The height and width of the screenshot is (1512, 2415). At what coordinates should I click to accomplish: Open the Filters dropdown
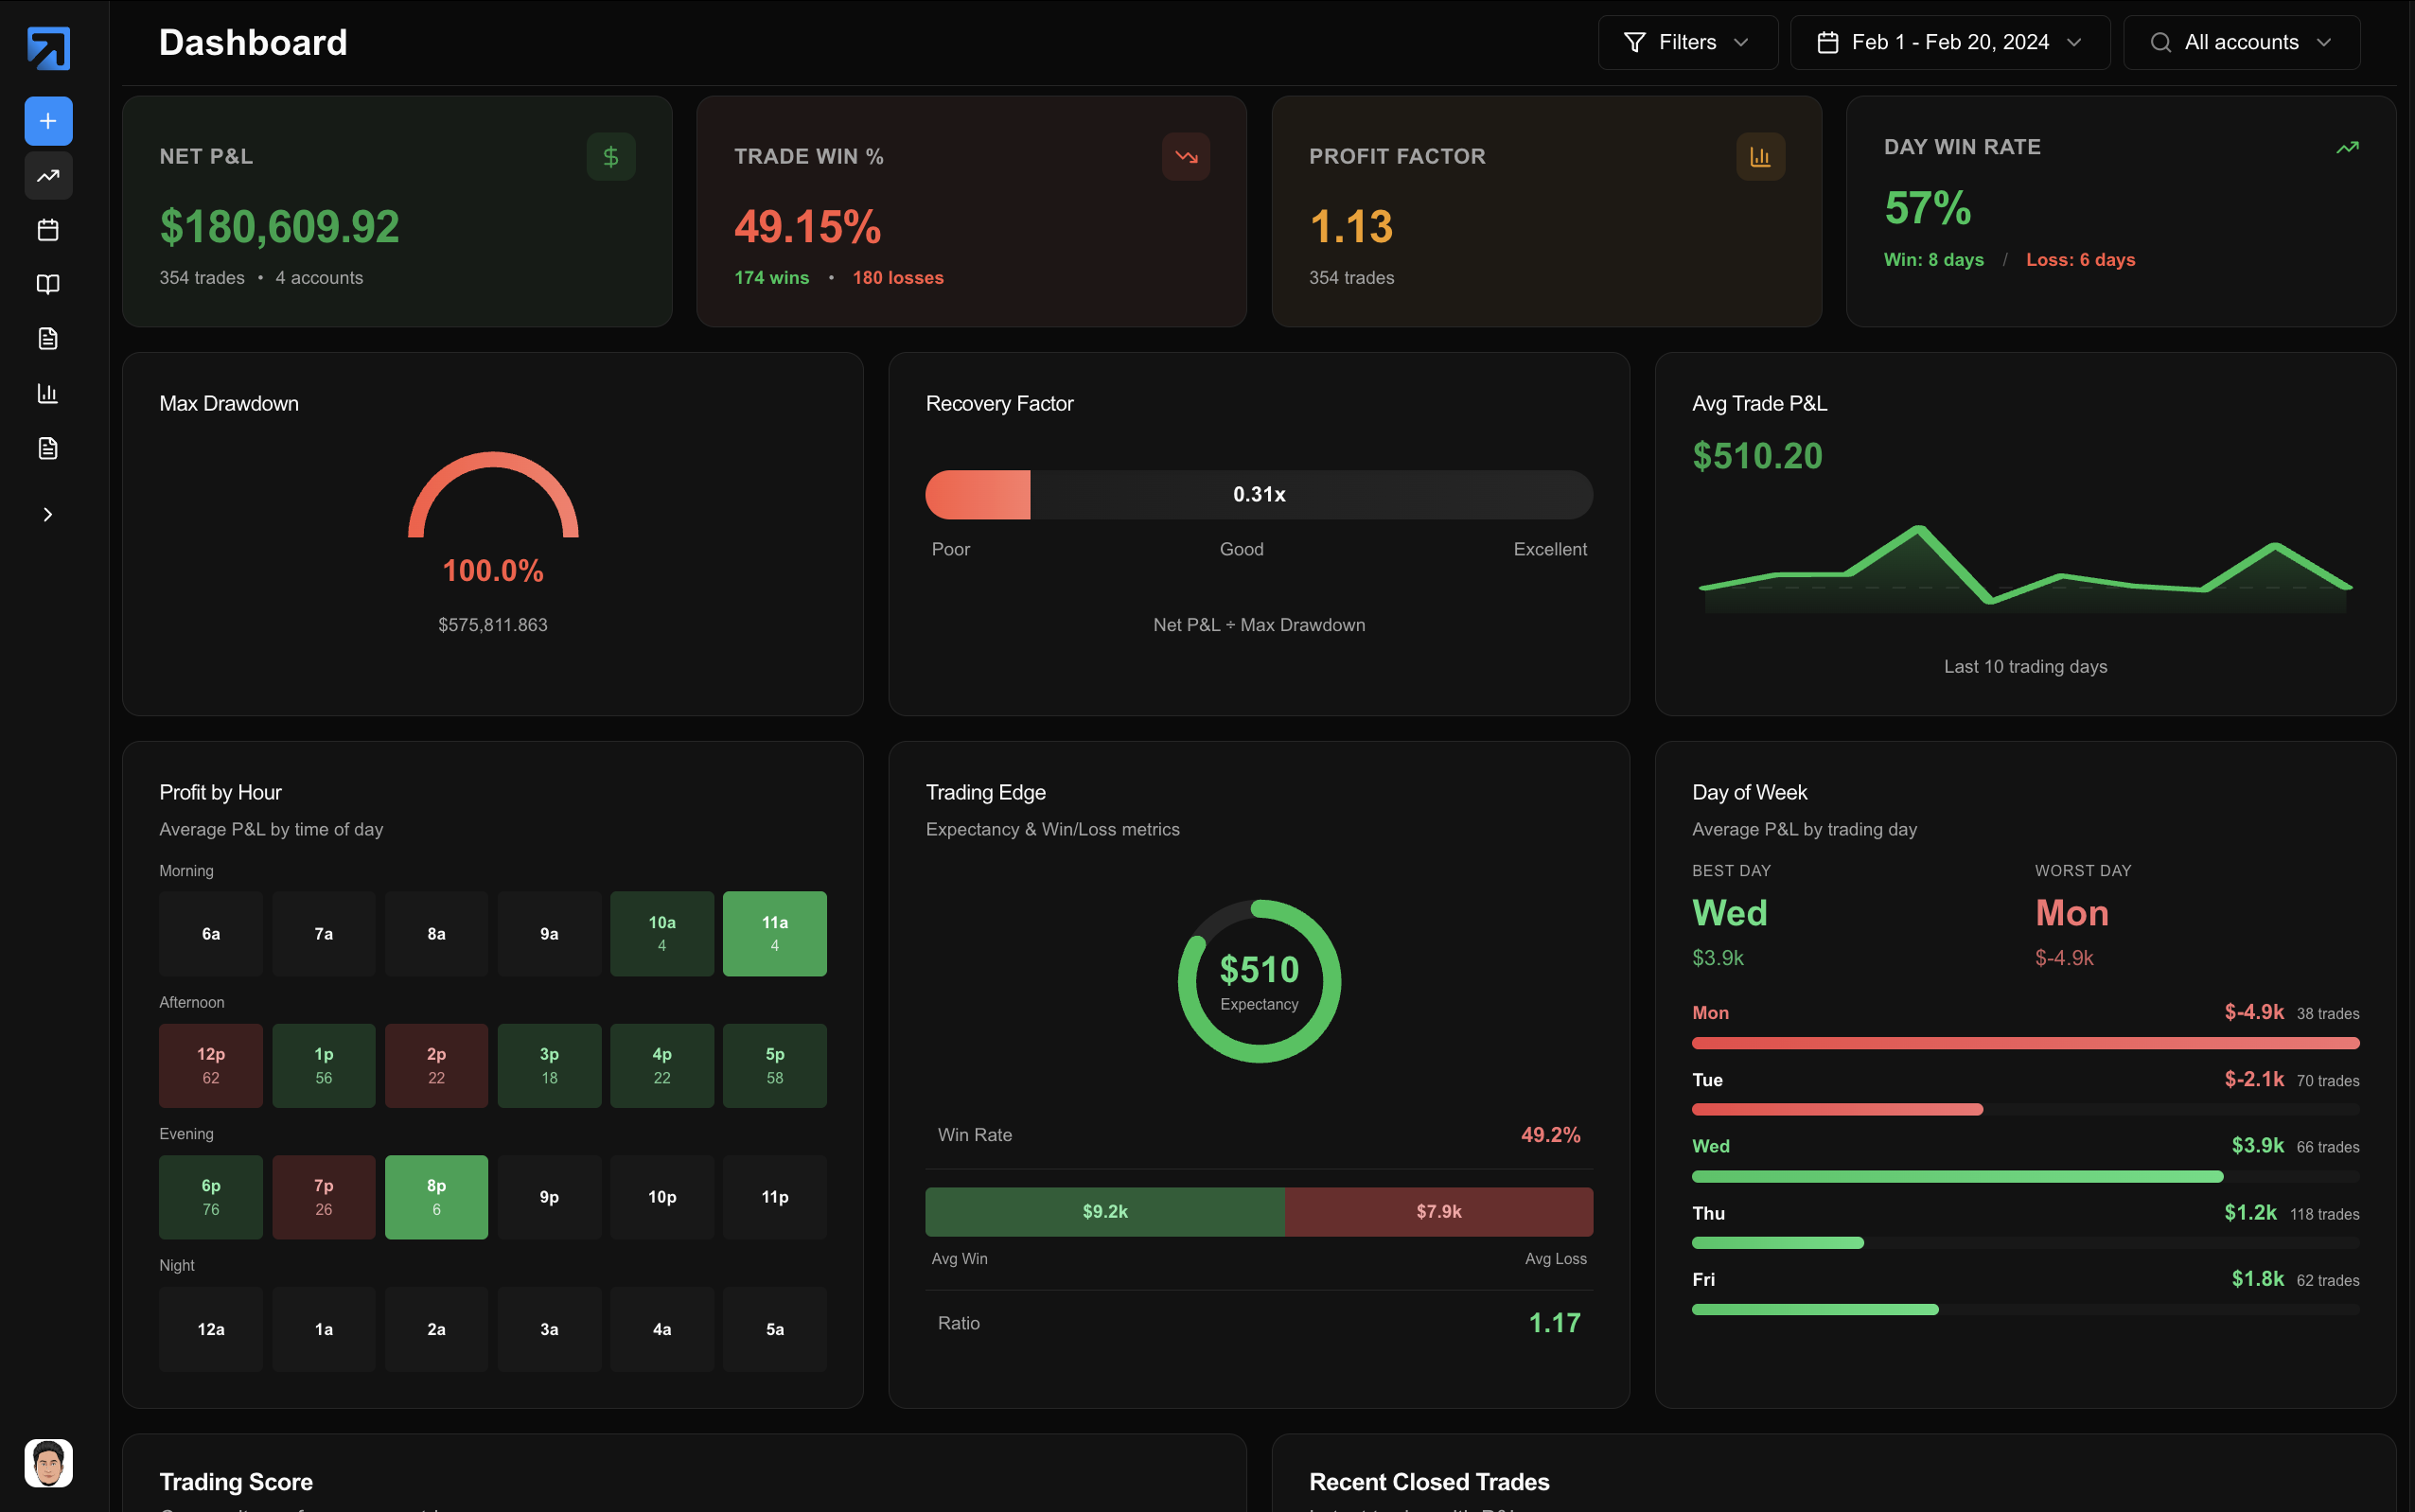[x=1687, y=42]
